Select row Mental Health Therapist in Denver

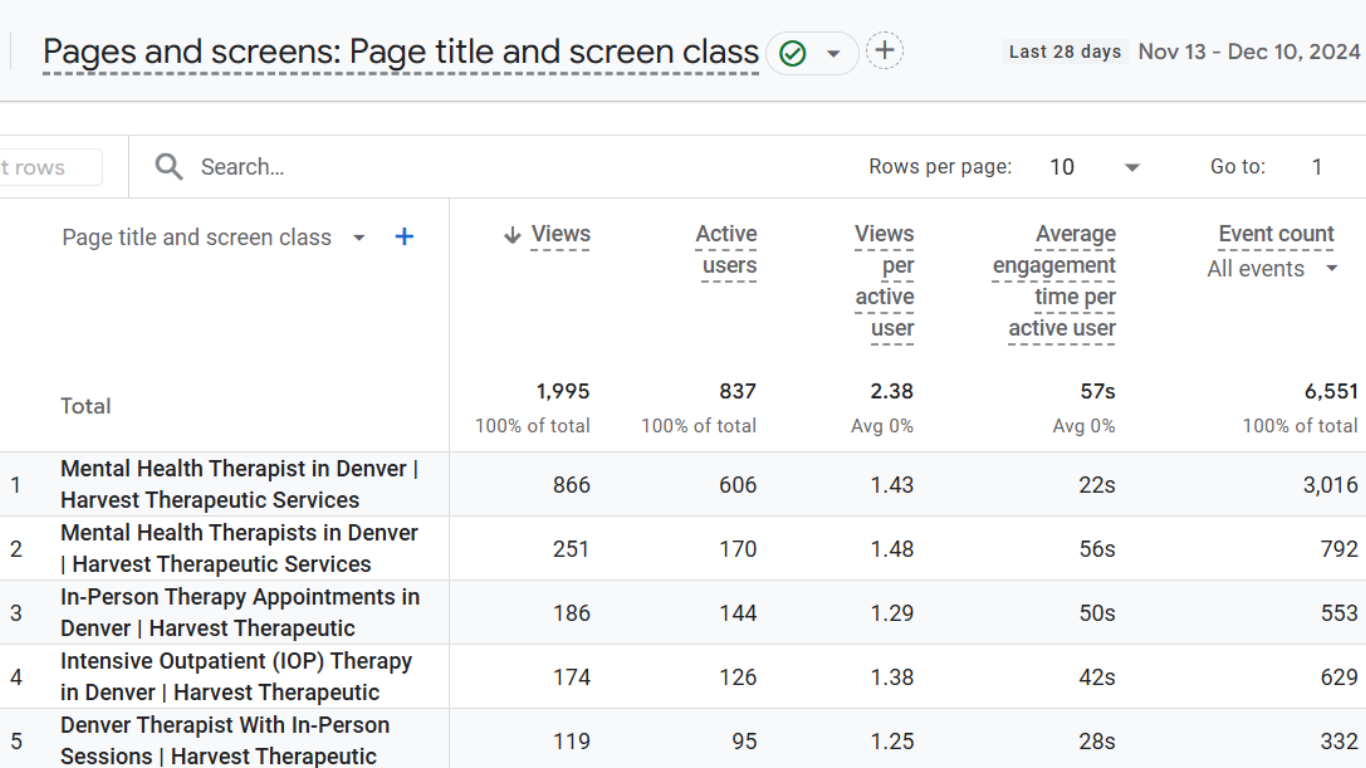239,484
